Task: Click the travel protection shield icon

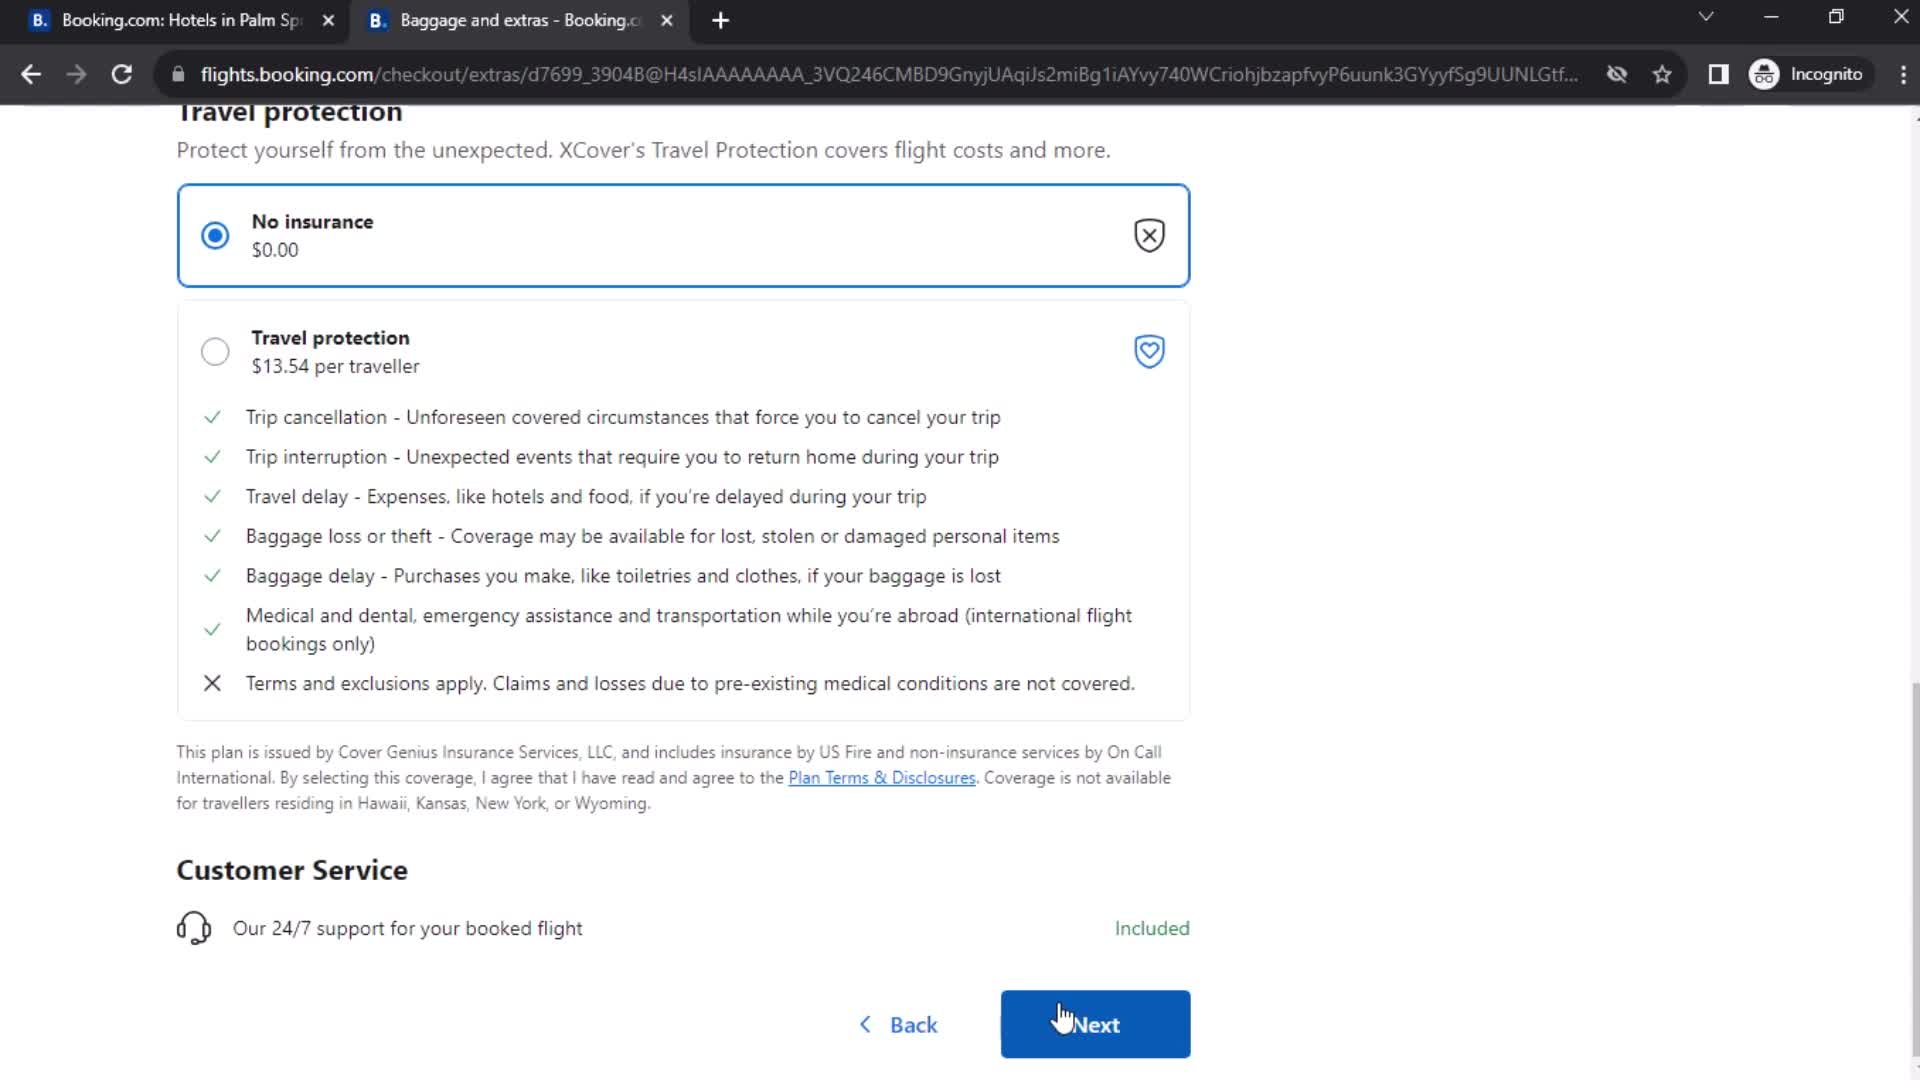Action: tap(1150, 351)
